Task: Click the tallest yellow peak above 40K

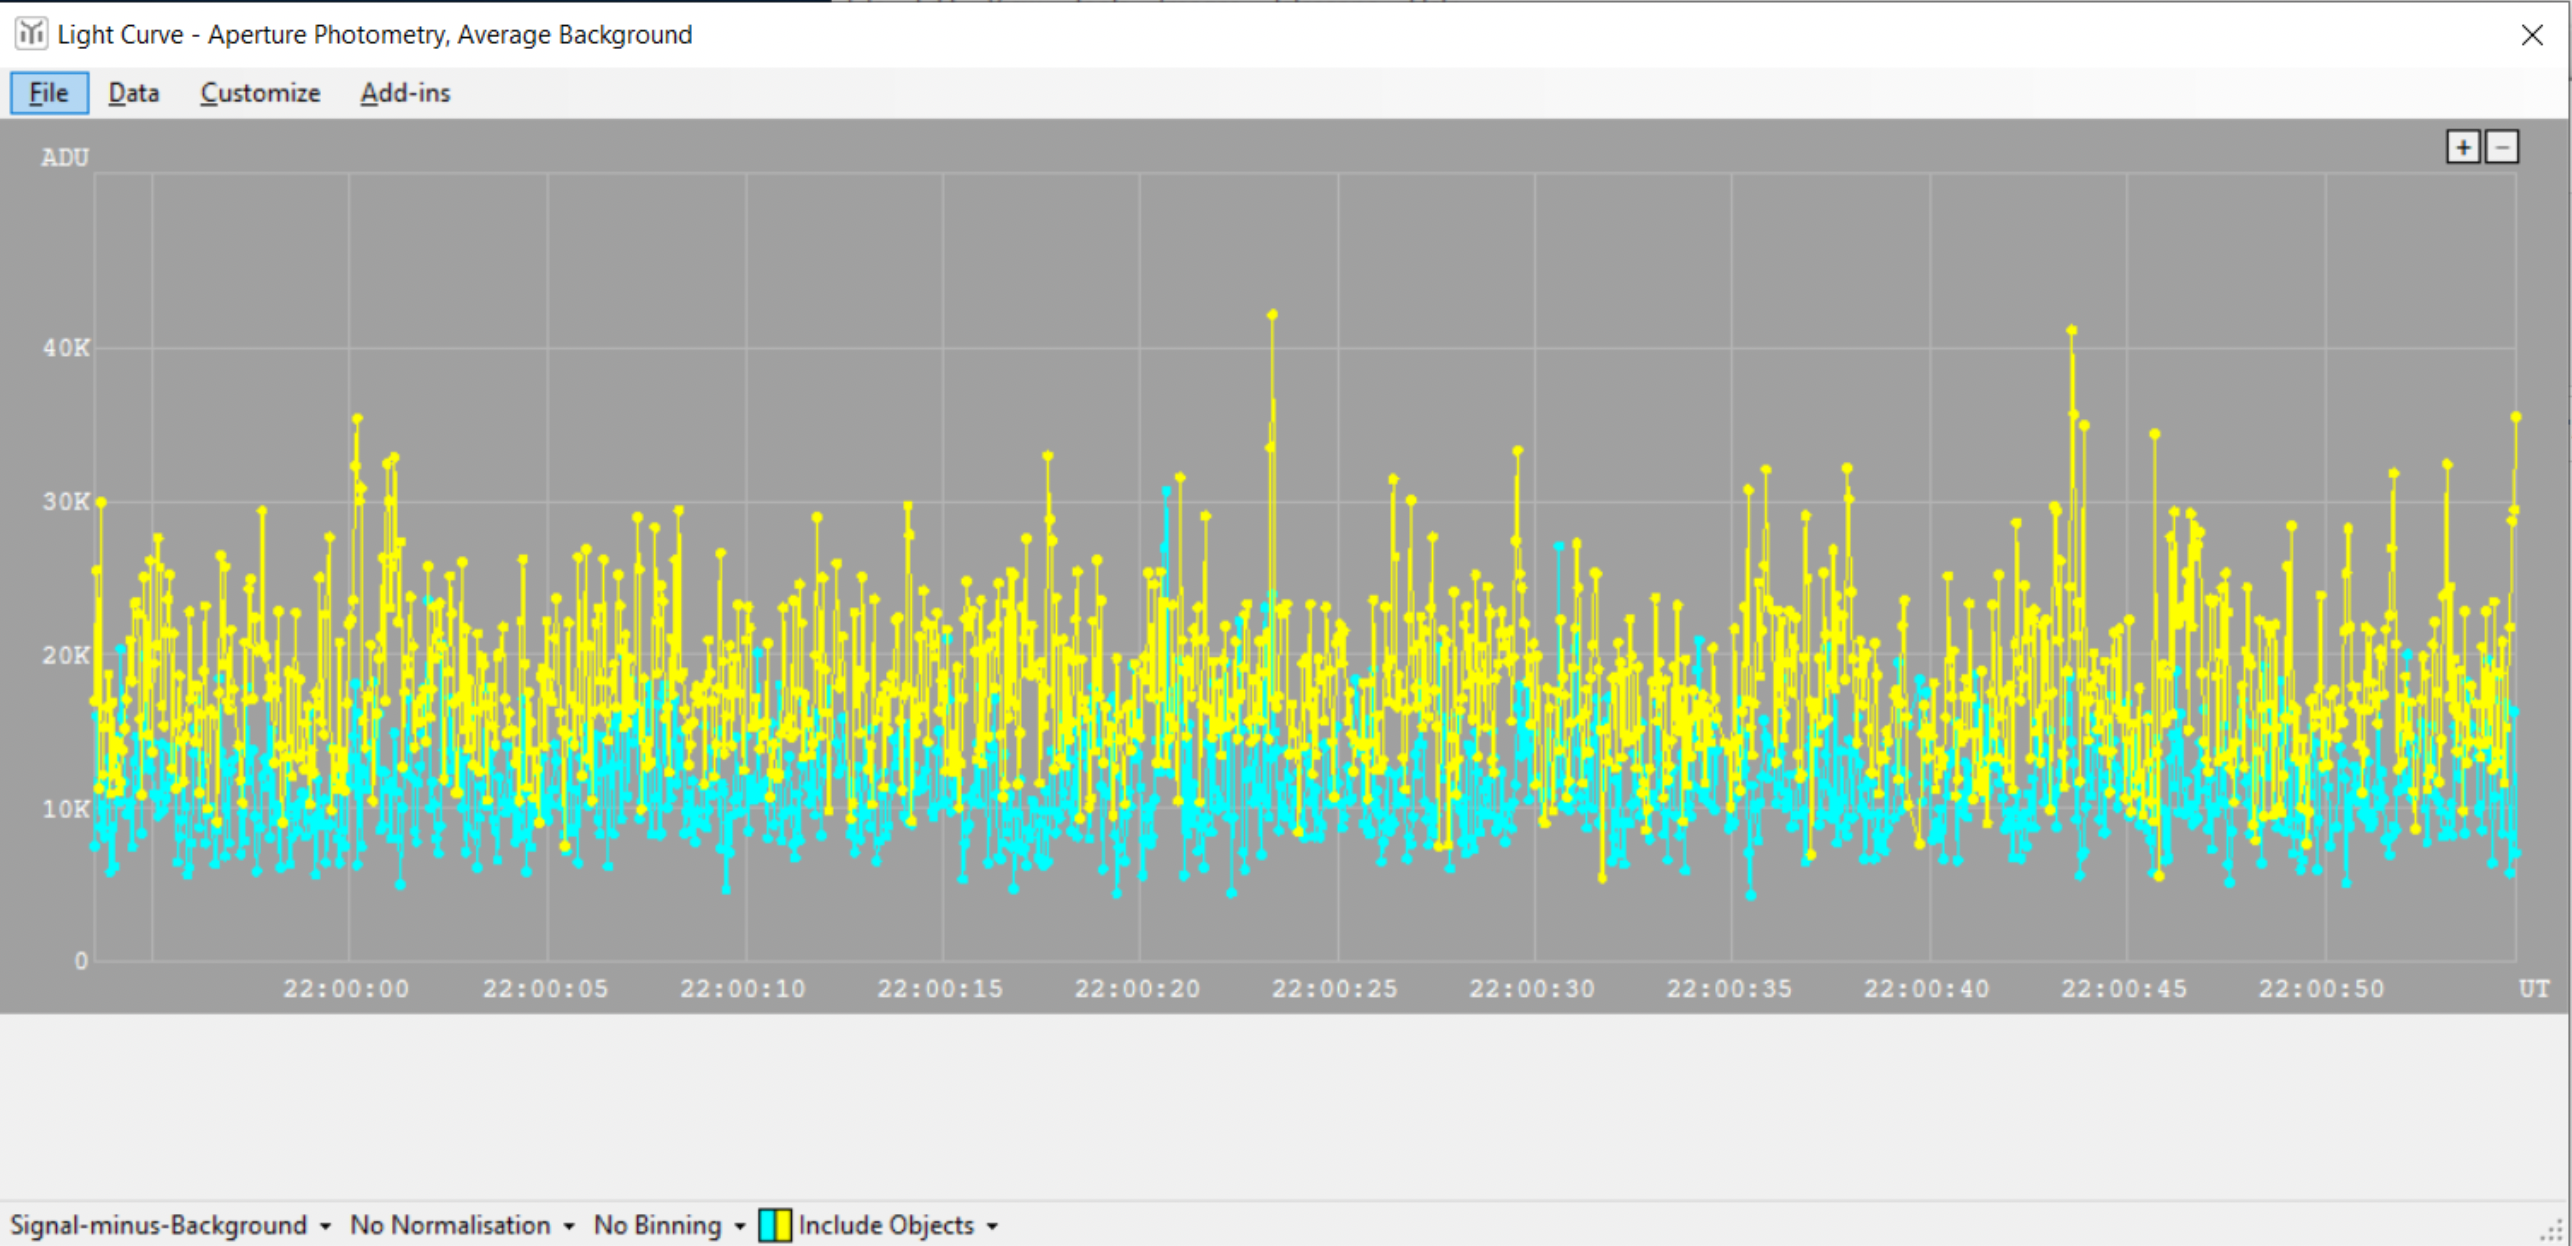Action: click(1272, 315)
